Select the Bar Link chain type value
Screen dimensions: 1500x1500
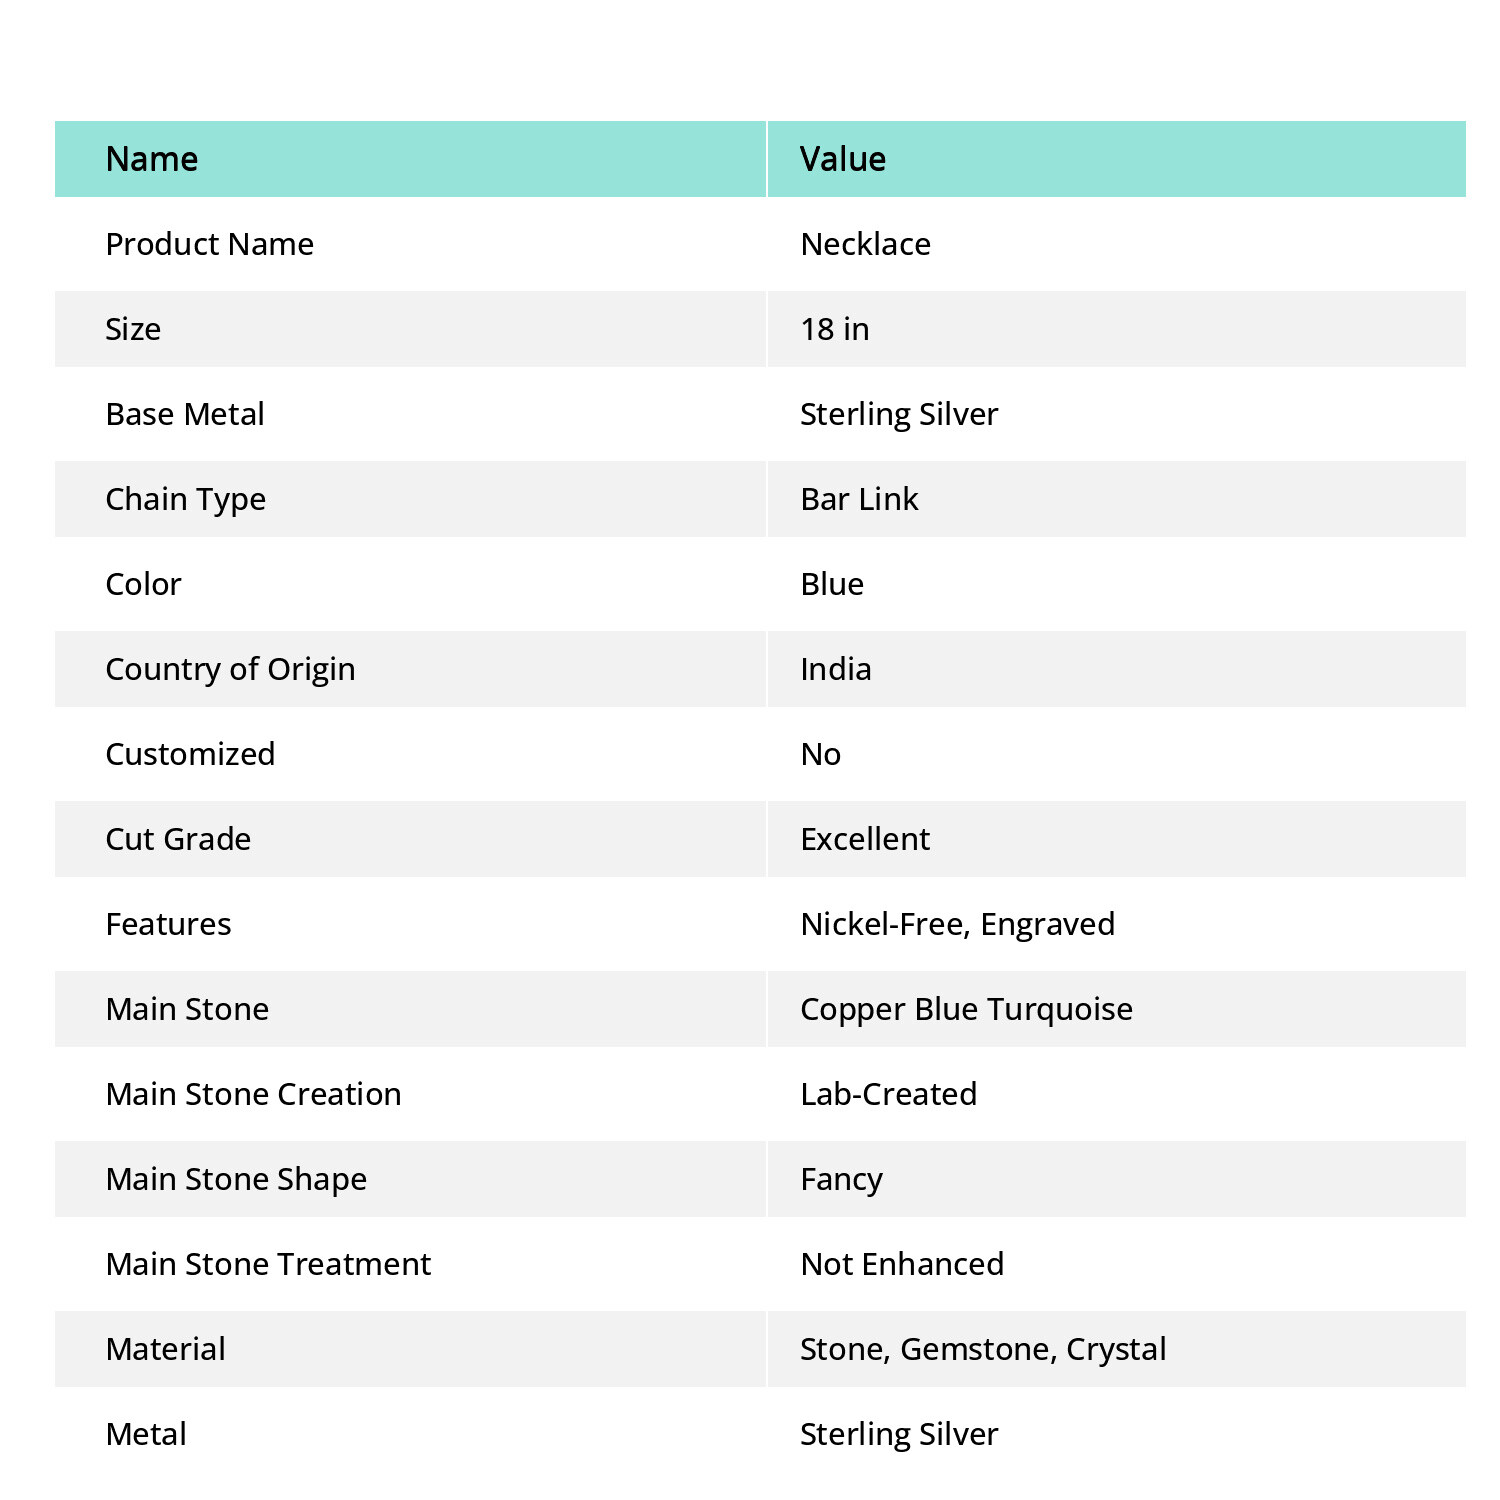[x=859, y=499]
